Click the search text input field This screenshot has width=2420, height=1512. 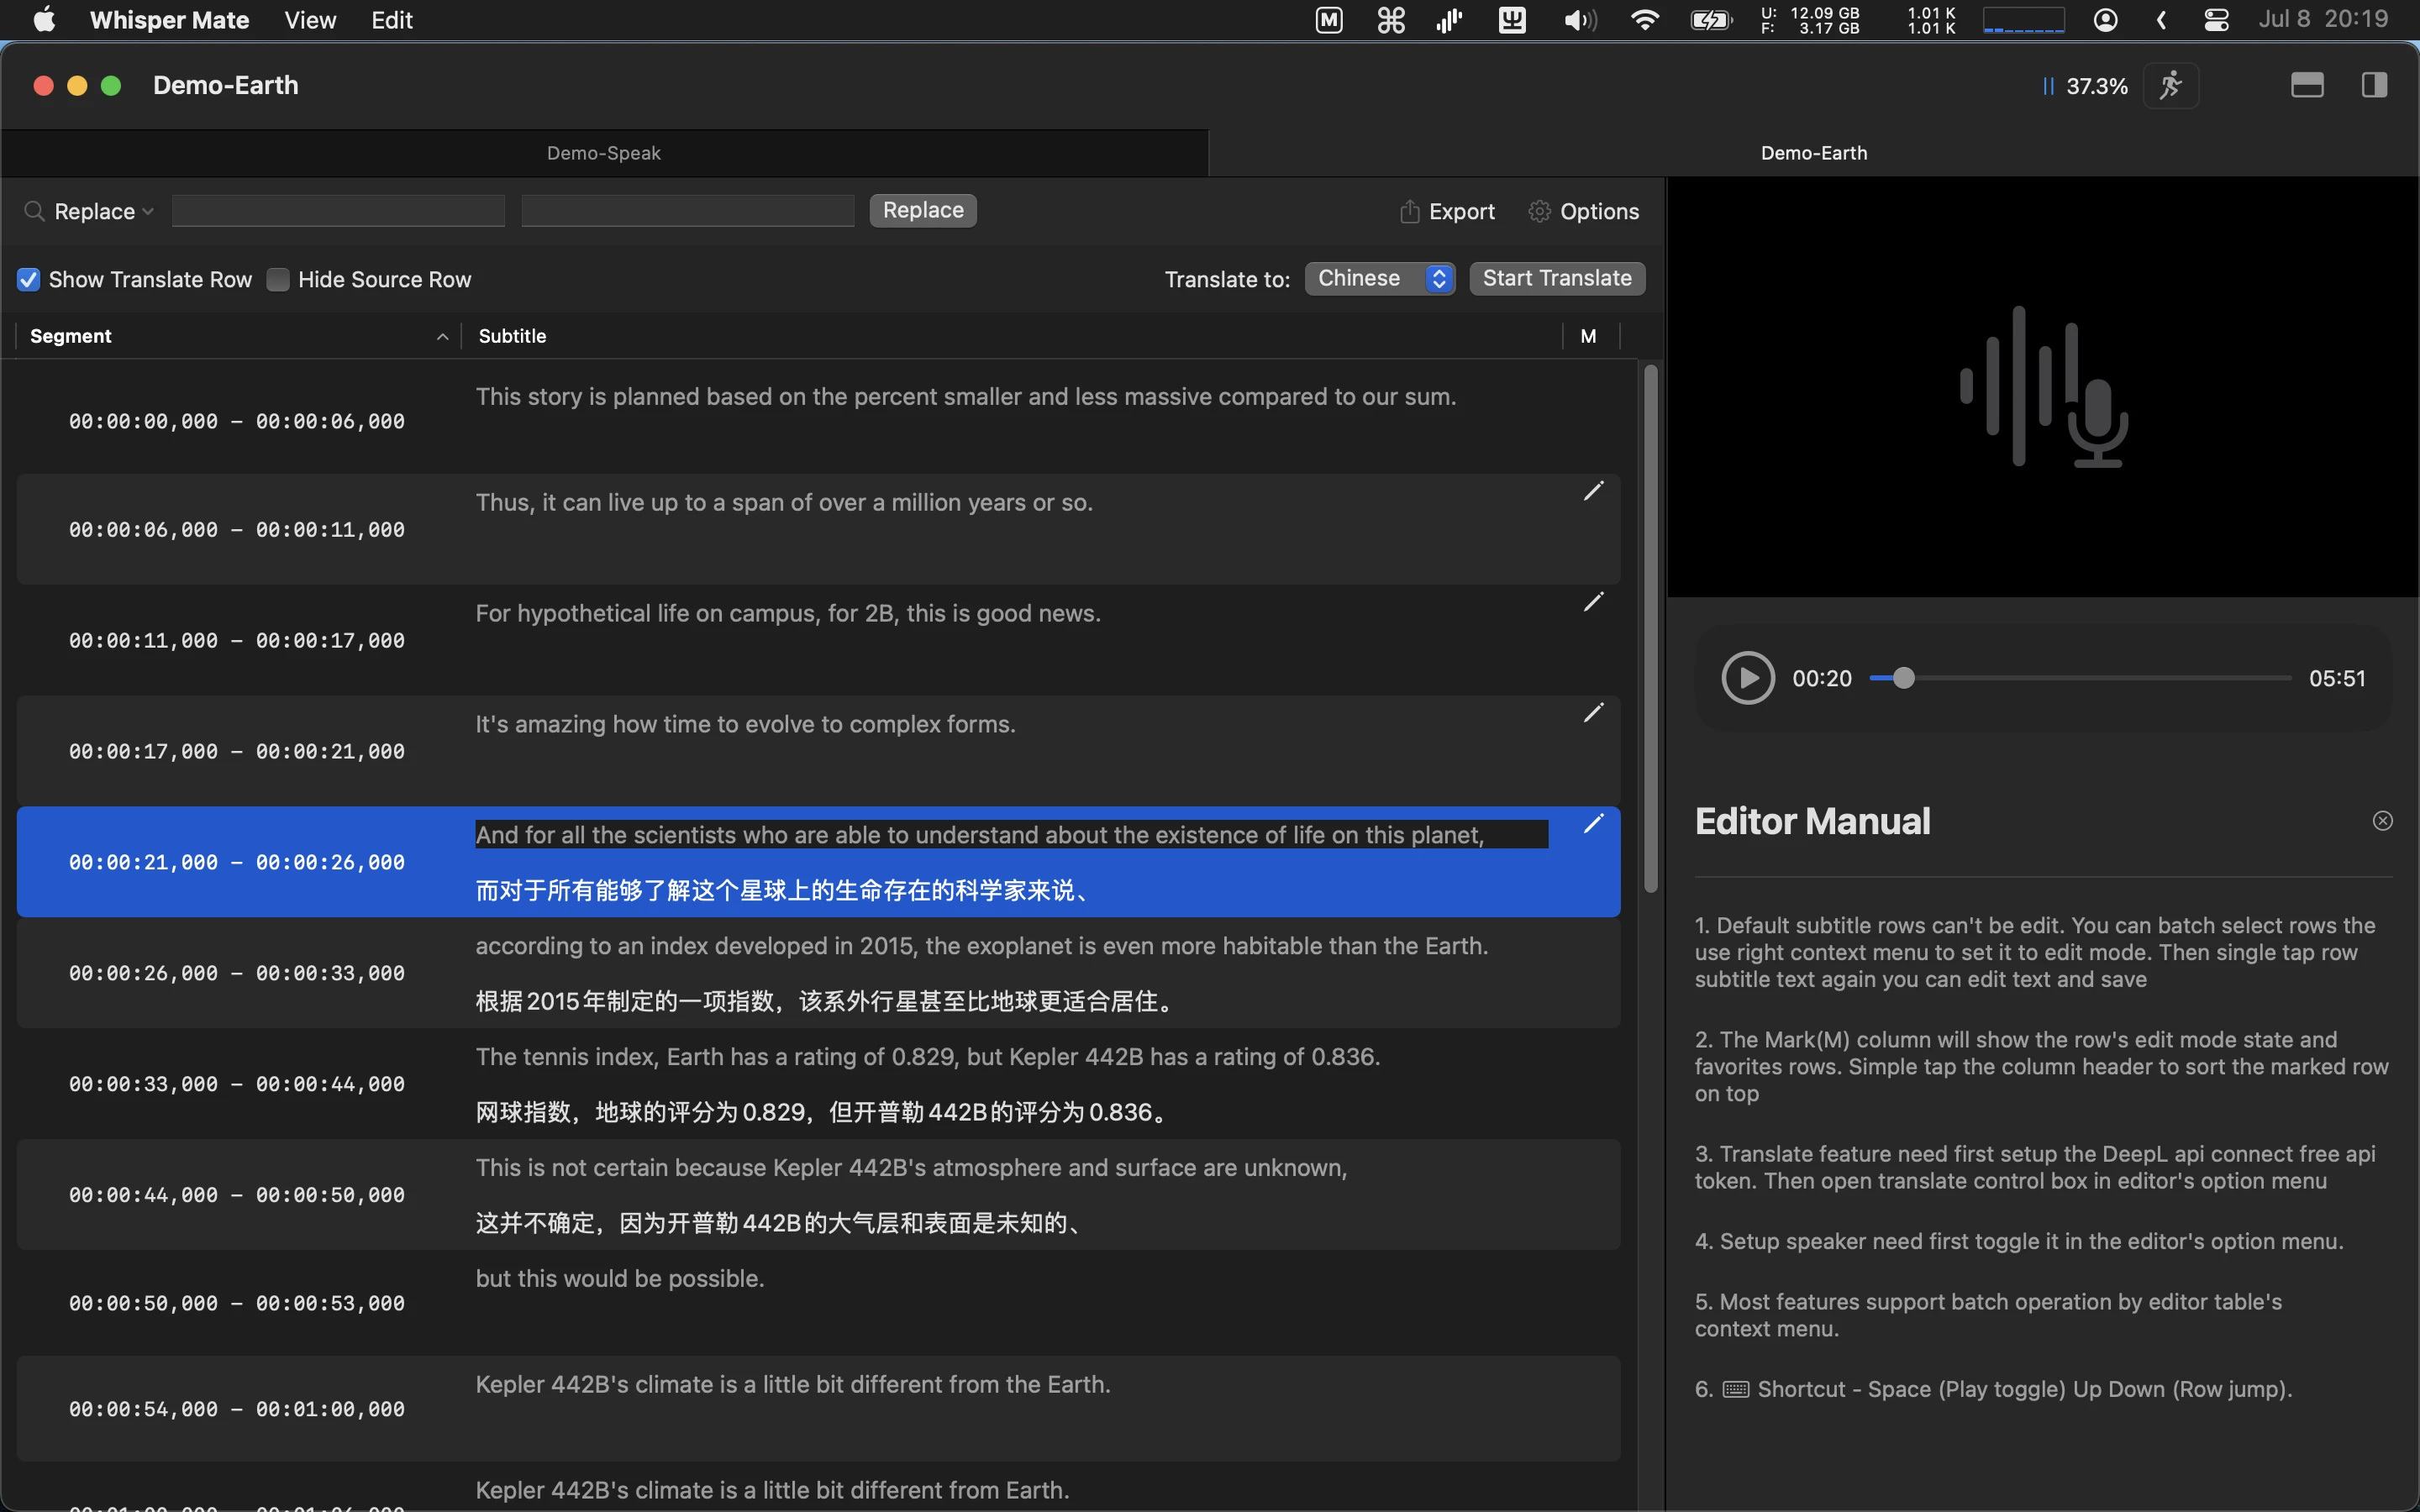pos(338,211)
